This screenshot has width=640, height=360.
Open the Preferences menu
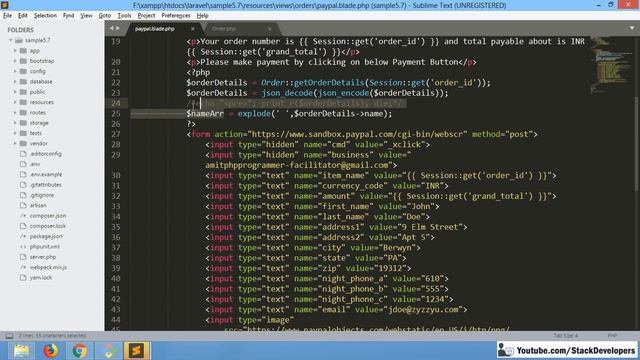(x=176, y=16)
